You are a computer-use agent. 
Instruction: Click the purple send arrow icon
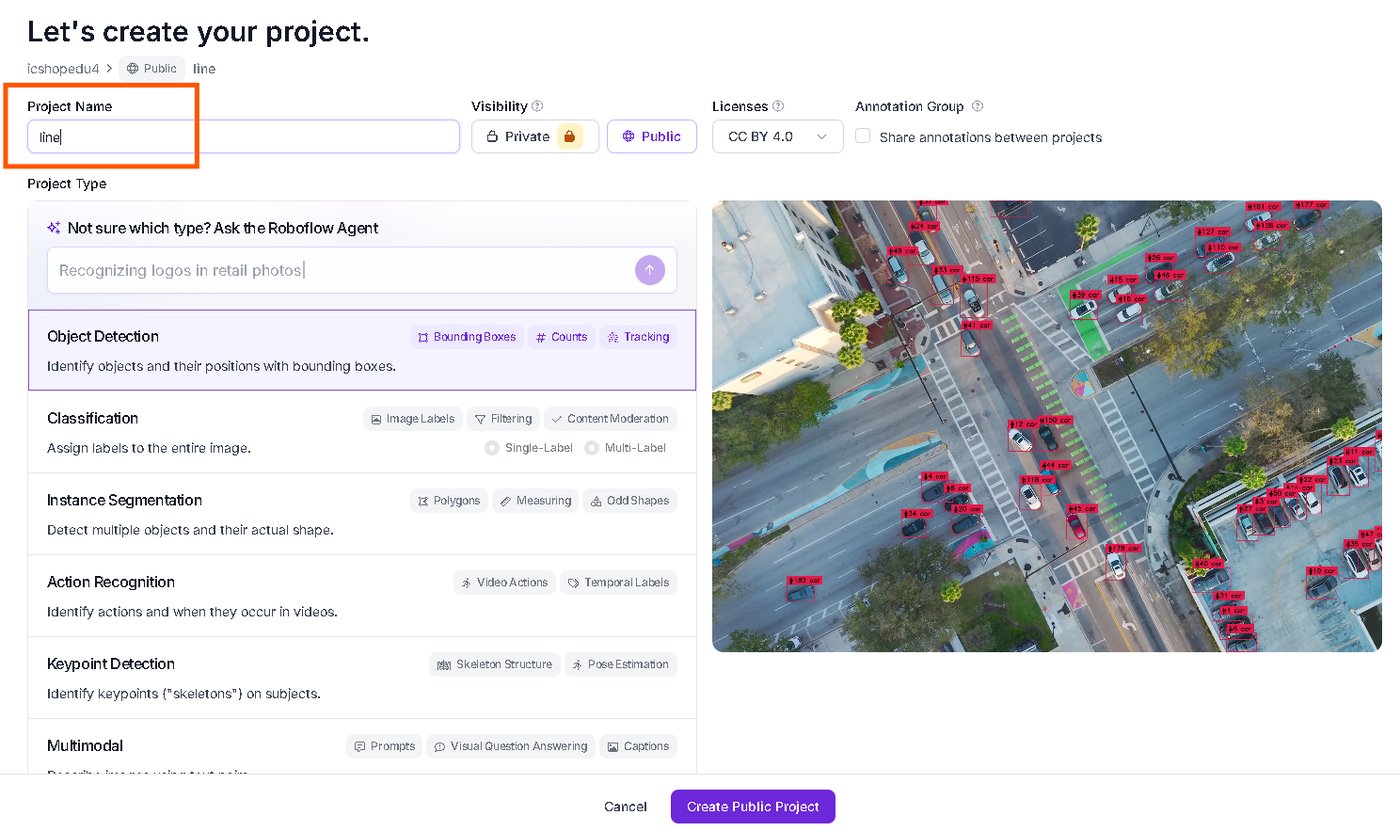650,270
